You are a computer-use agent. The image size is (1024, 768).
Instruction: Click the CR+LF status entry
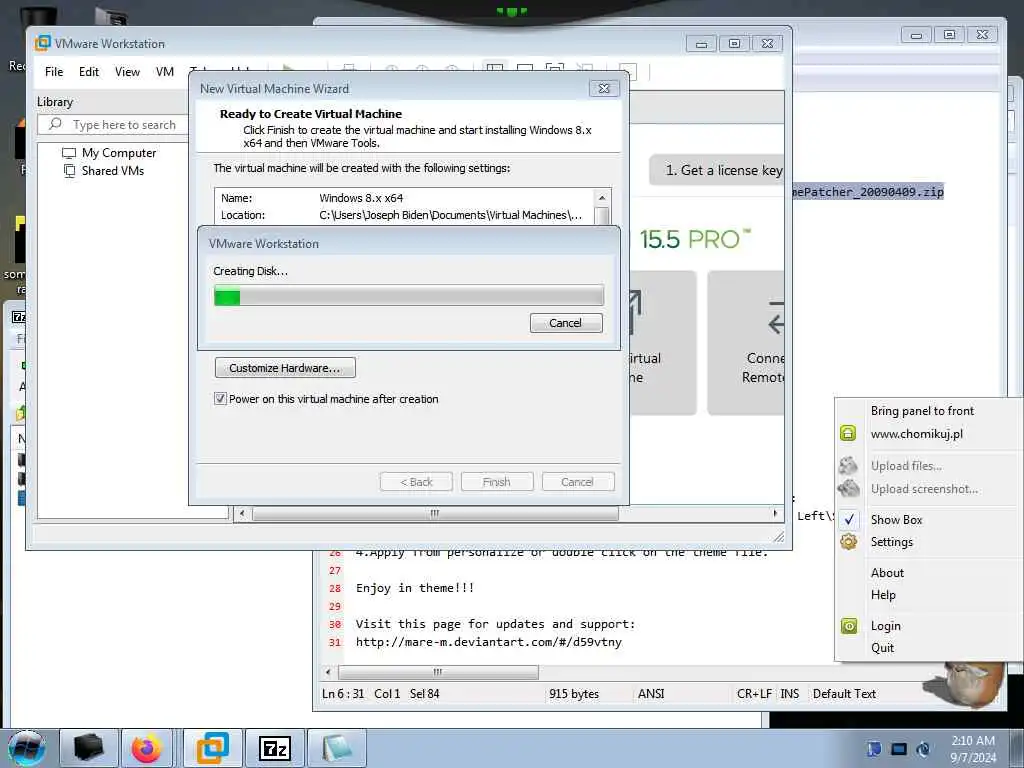754,694
